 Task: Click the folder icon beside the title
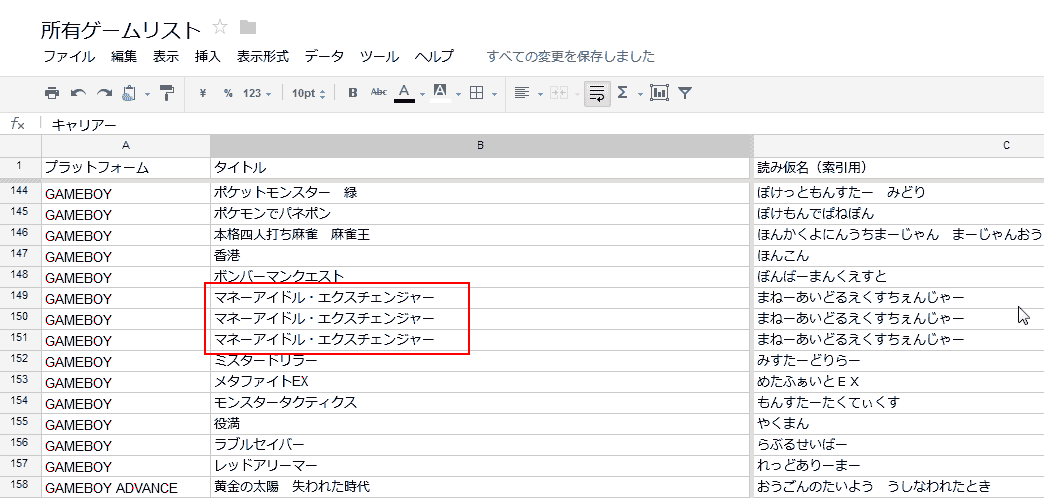[x=248, y=27]
